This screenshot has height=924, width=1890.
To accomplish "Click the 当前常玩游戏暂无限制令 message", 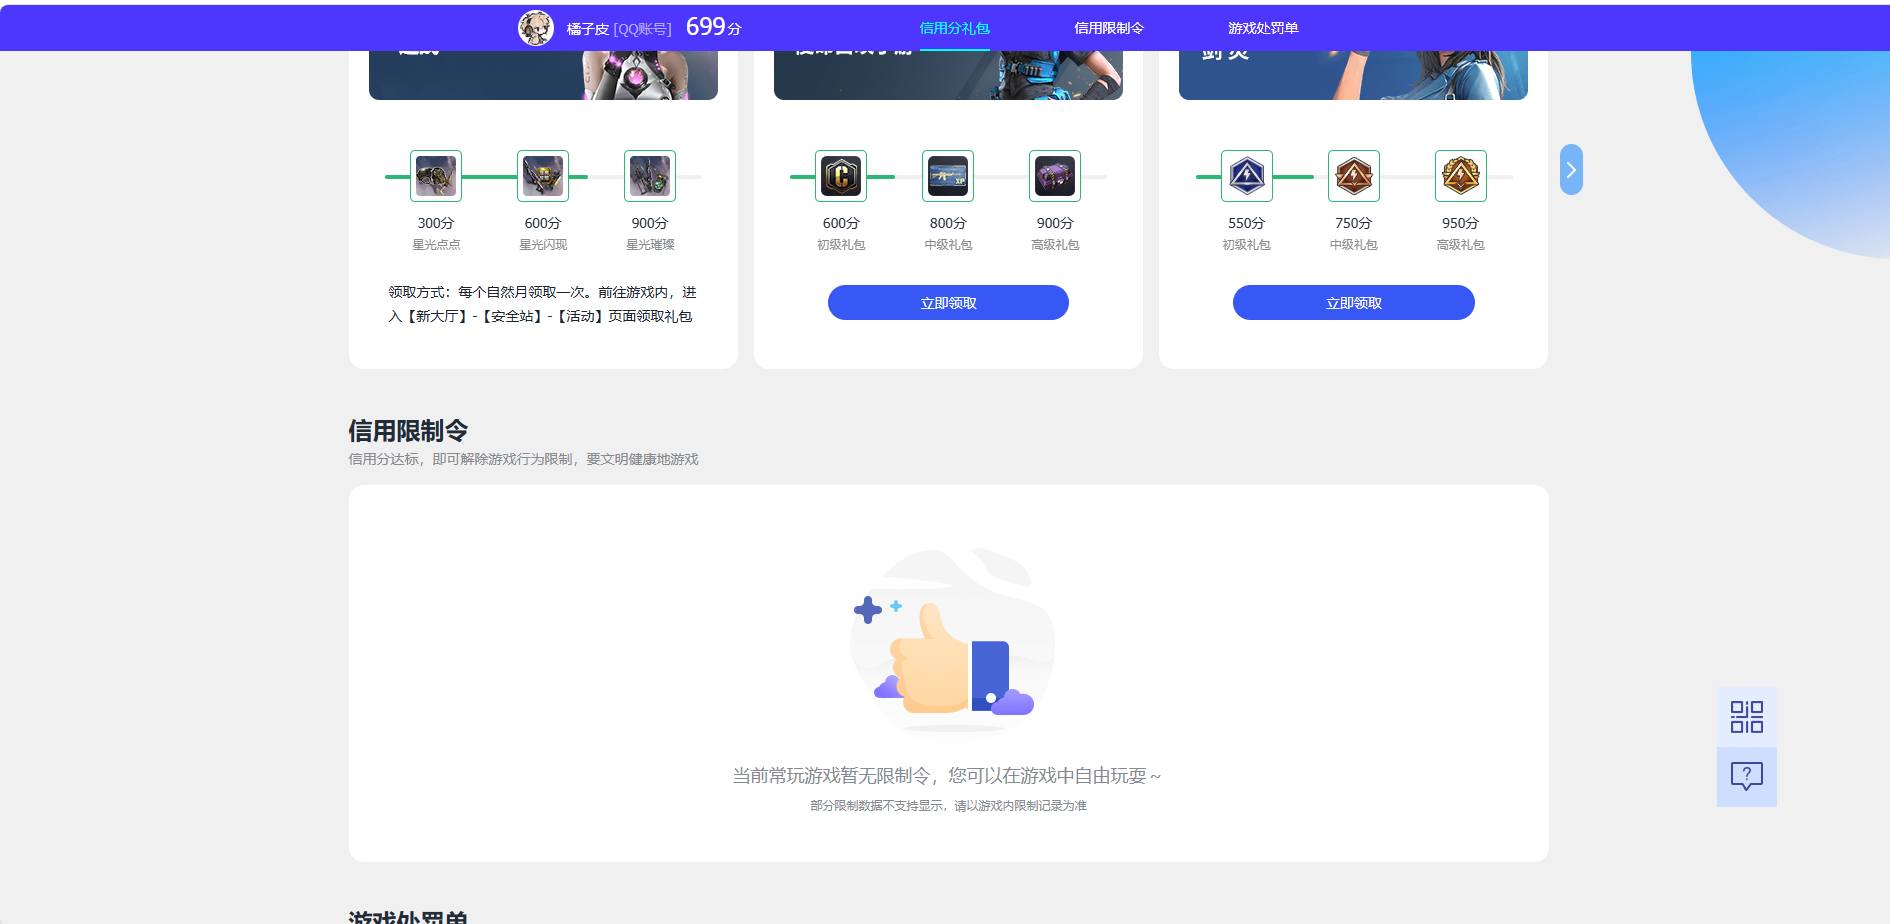I will click(947, 776).
